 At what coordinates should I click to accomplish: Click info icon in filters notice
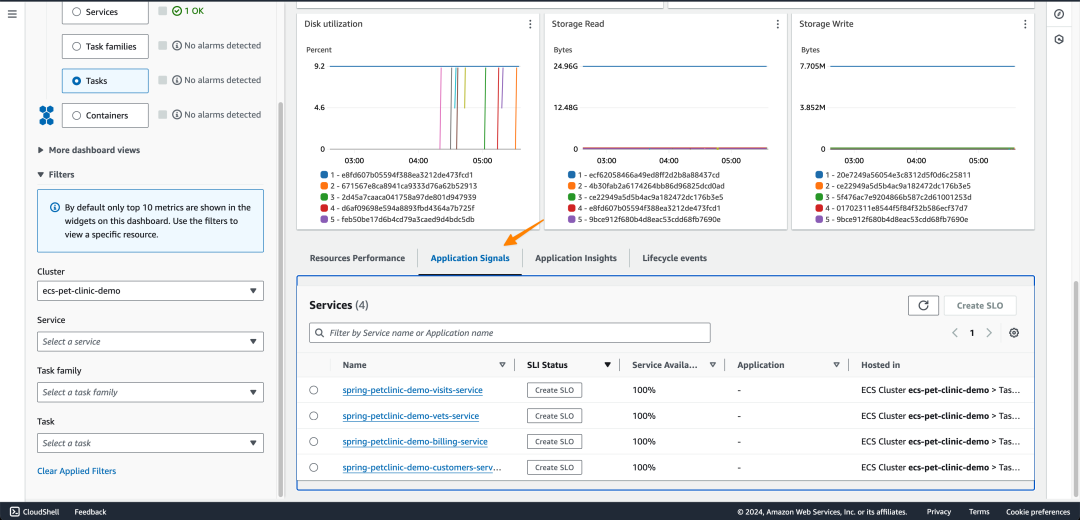[x=54, y=207]
